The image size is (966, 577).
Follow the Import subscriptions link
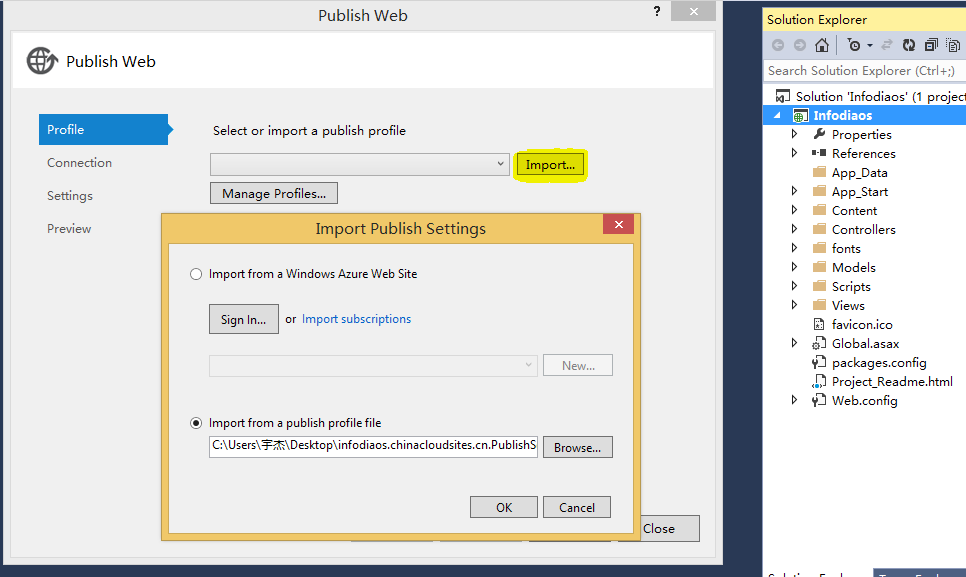[x=356, y=319]
